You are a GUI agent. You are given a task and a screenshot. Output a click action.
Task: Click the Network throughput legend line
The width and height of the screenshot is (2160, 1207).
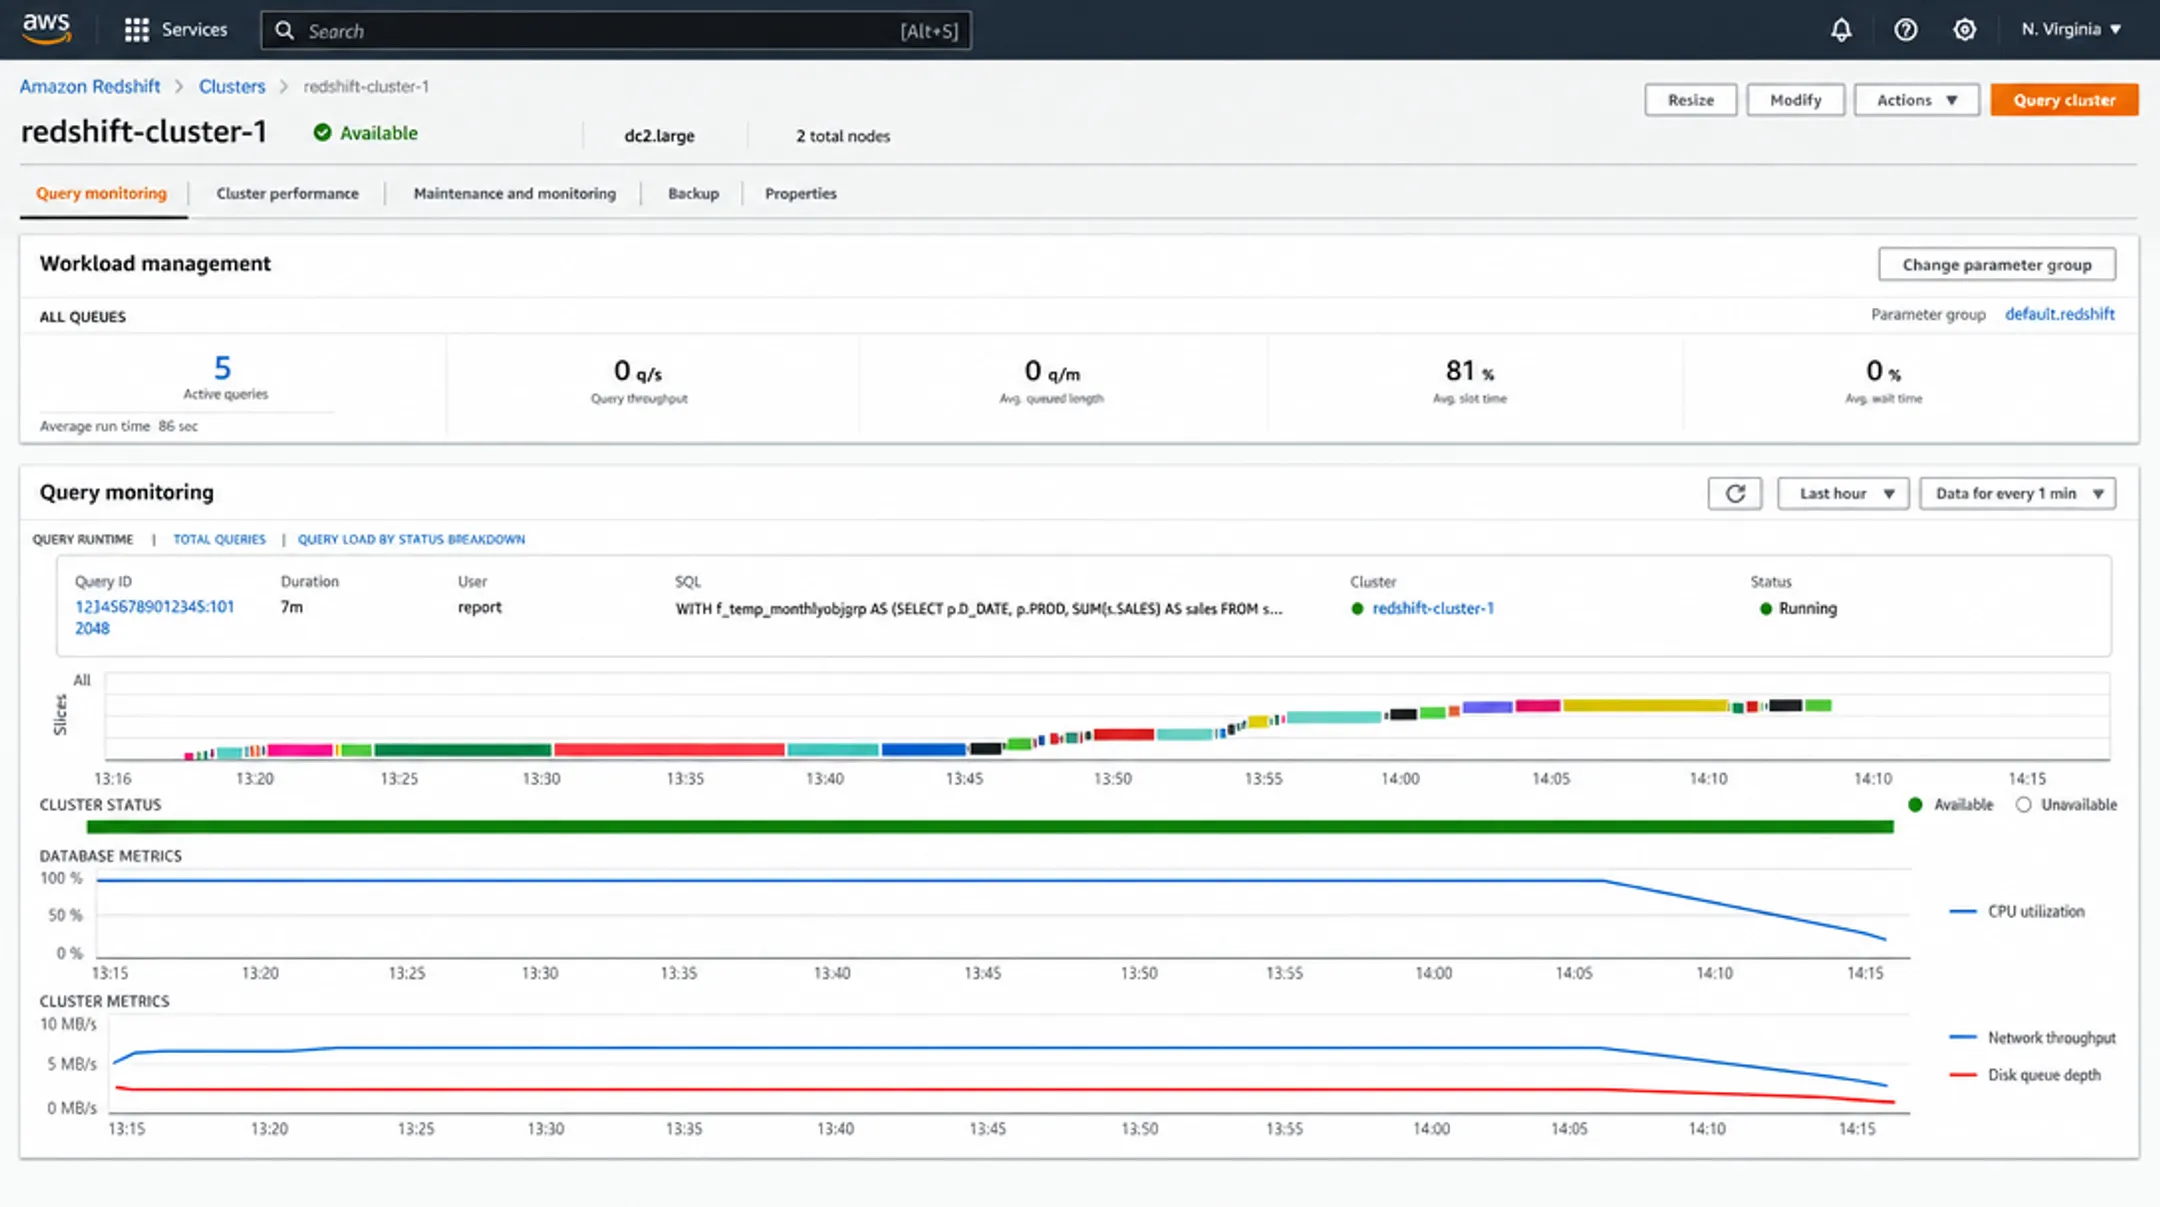click(1963, 1037)
